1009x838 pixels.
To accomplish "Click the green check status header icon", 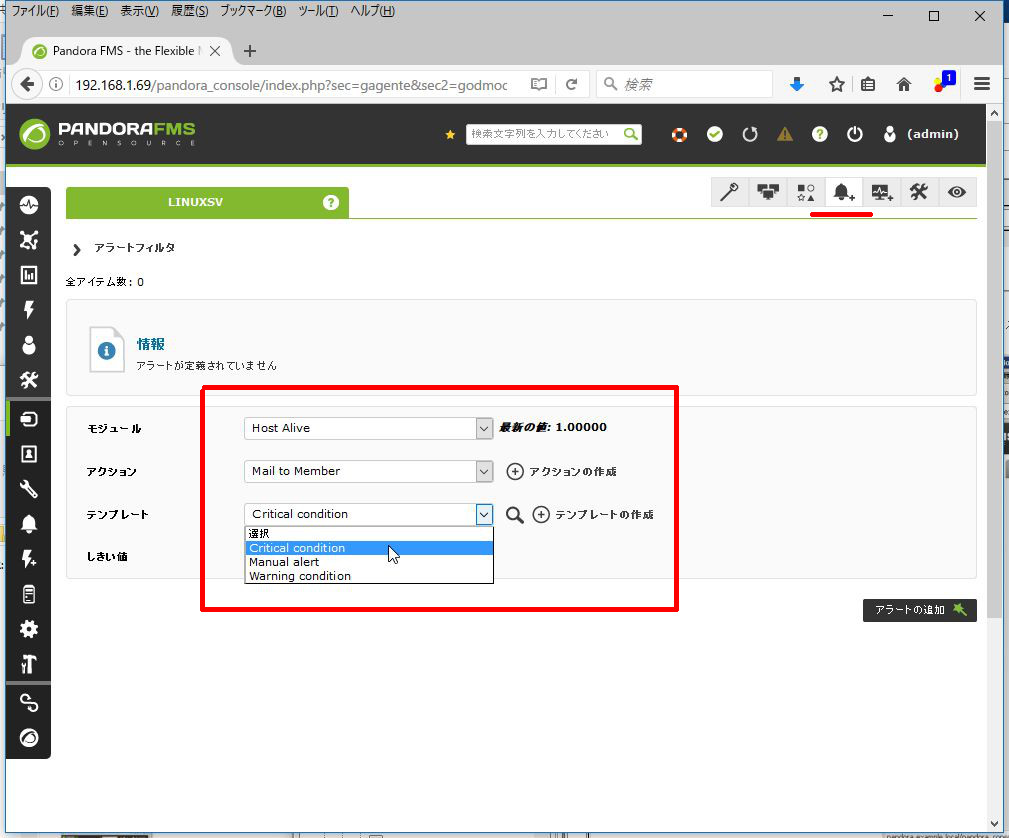I will point(715,134).
